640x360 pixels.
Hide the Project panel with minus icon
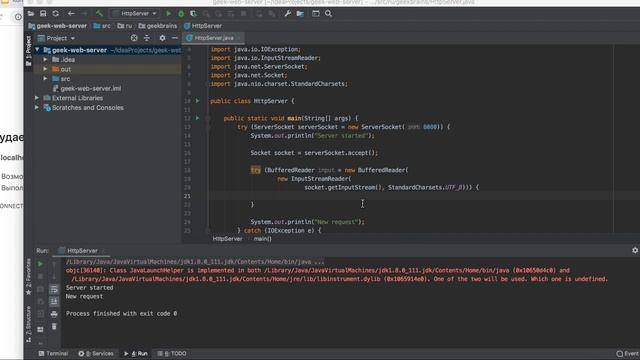coord(175,38)
